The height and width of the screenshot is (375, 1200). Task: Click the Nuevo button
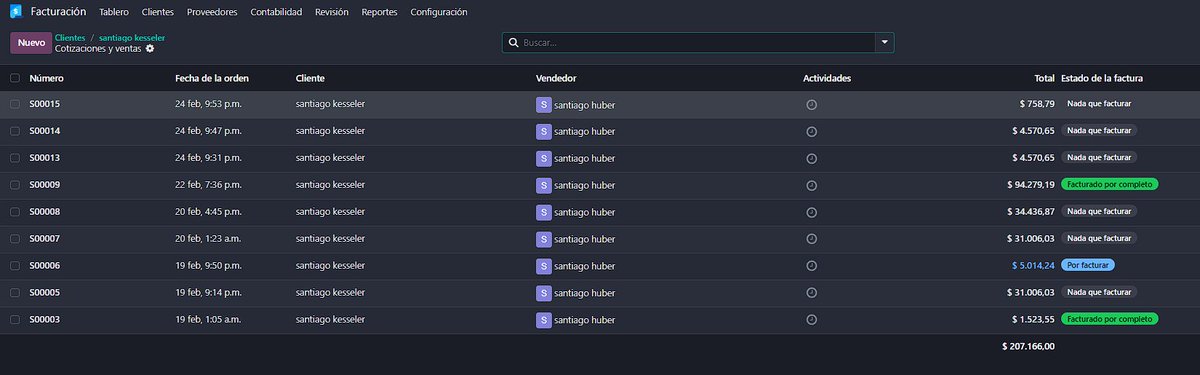pyautogui.click(x=31, y=43)
